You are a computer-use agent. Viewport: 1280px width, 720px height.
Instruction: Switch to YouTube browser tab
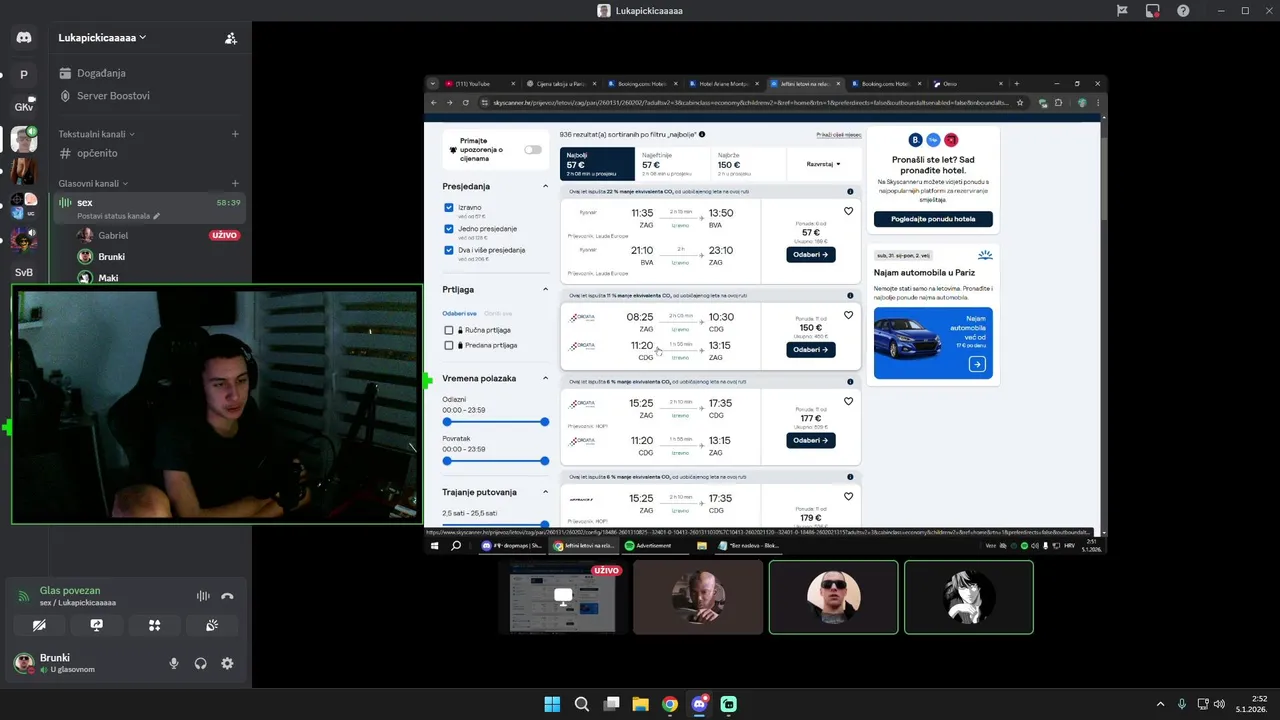coord(480,84)
